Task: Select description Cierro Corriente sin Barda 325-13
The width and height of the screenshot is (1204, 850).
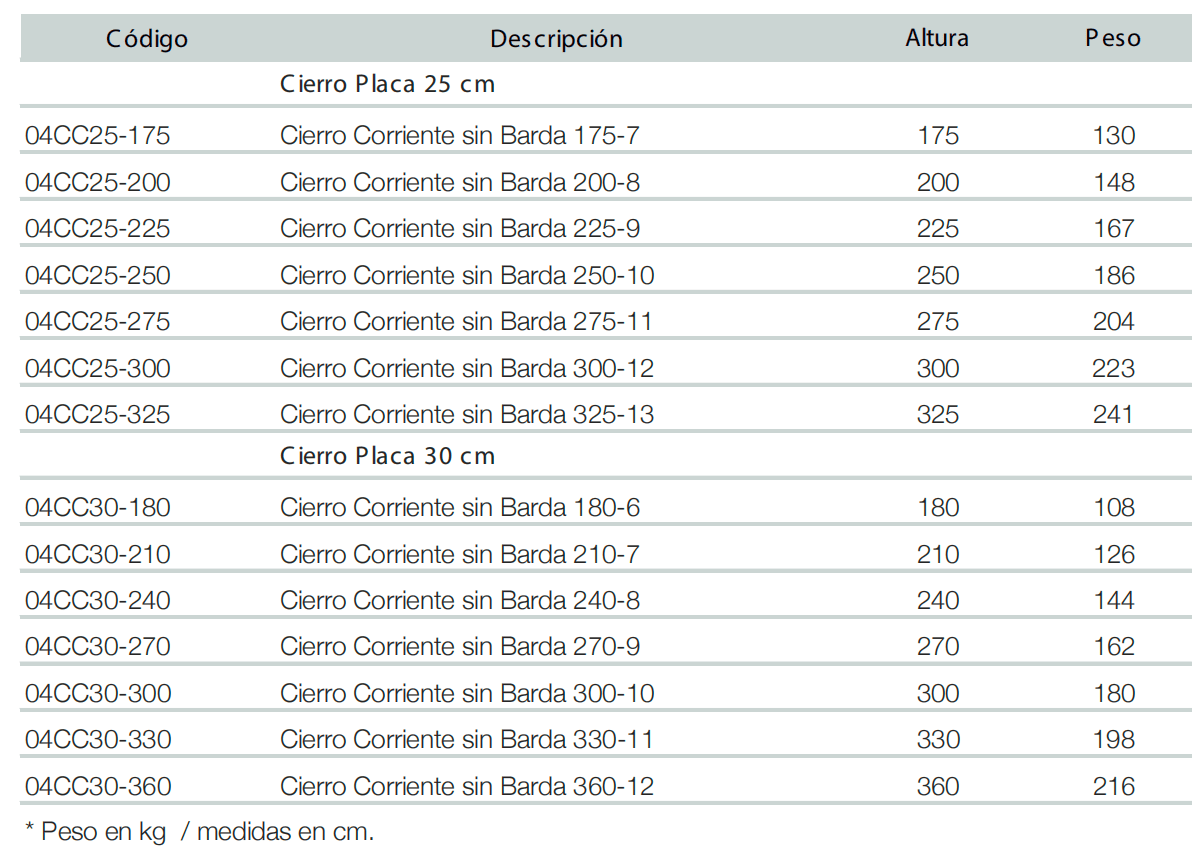Action: coord(467,415)
